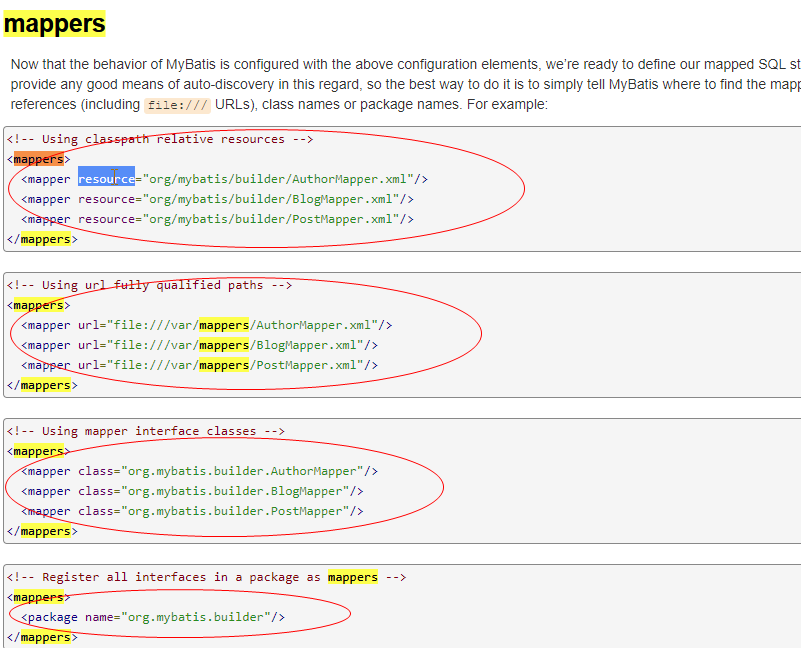This screenshot has width=801, height=648.
Task: Click the "file:///var/mappers/PostMapper.xml" url value
Action: tap(235, 365)
